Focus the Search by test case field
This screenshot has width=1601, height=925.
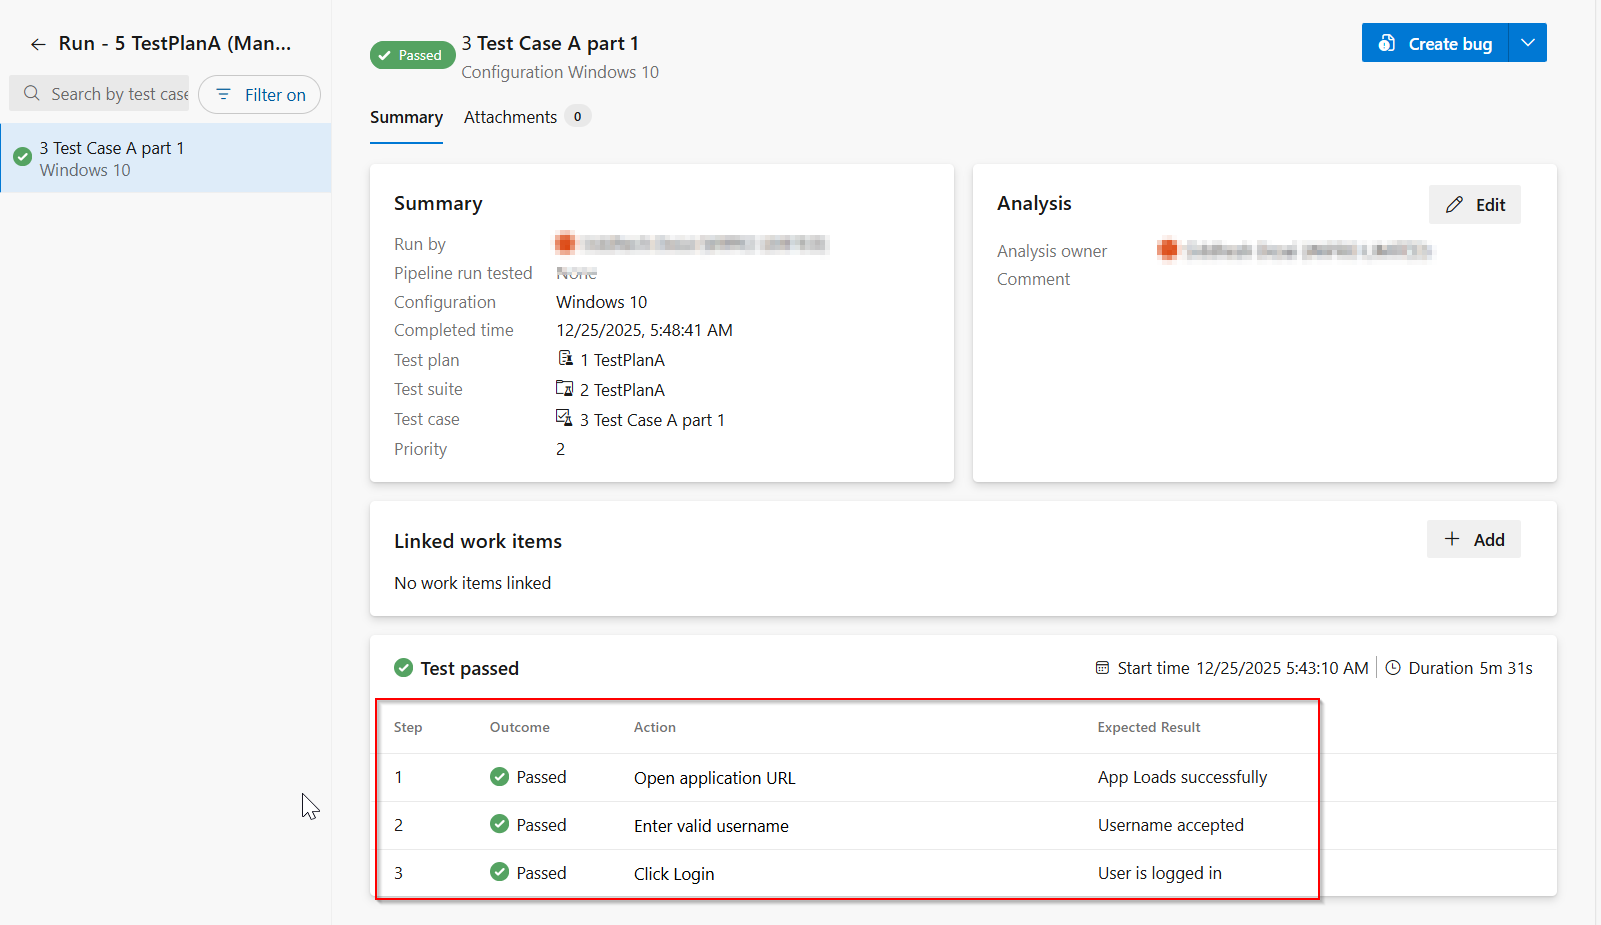pyautogui.click(x=99, y=93)
